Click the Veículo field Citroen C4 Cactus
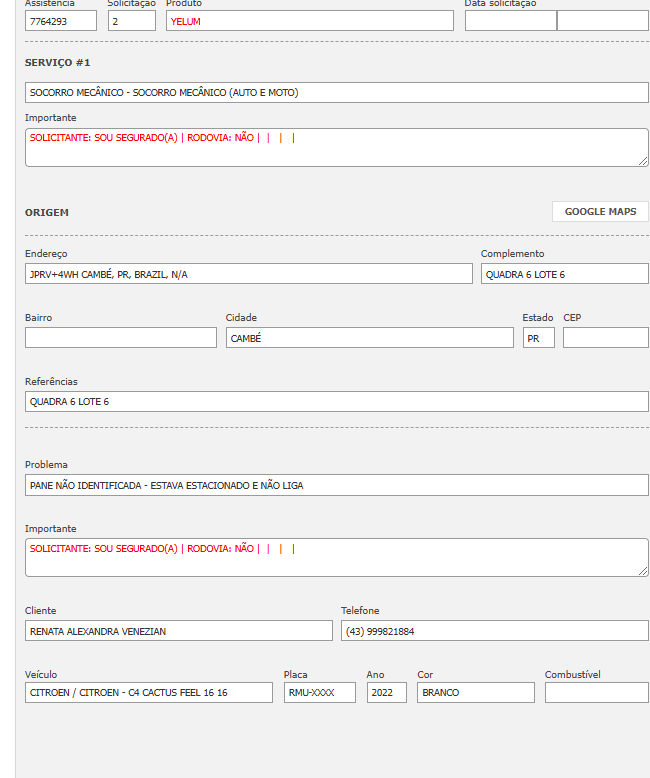 (149, 693)
